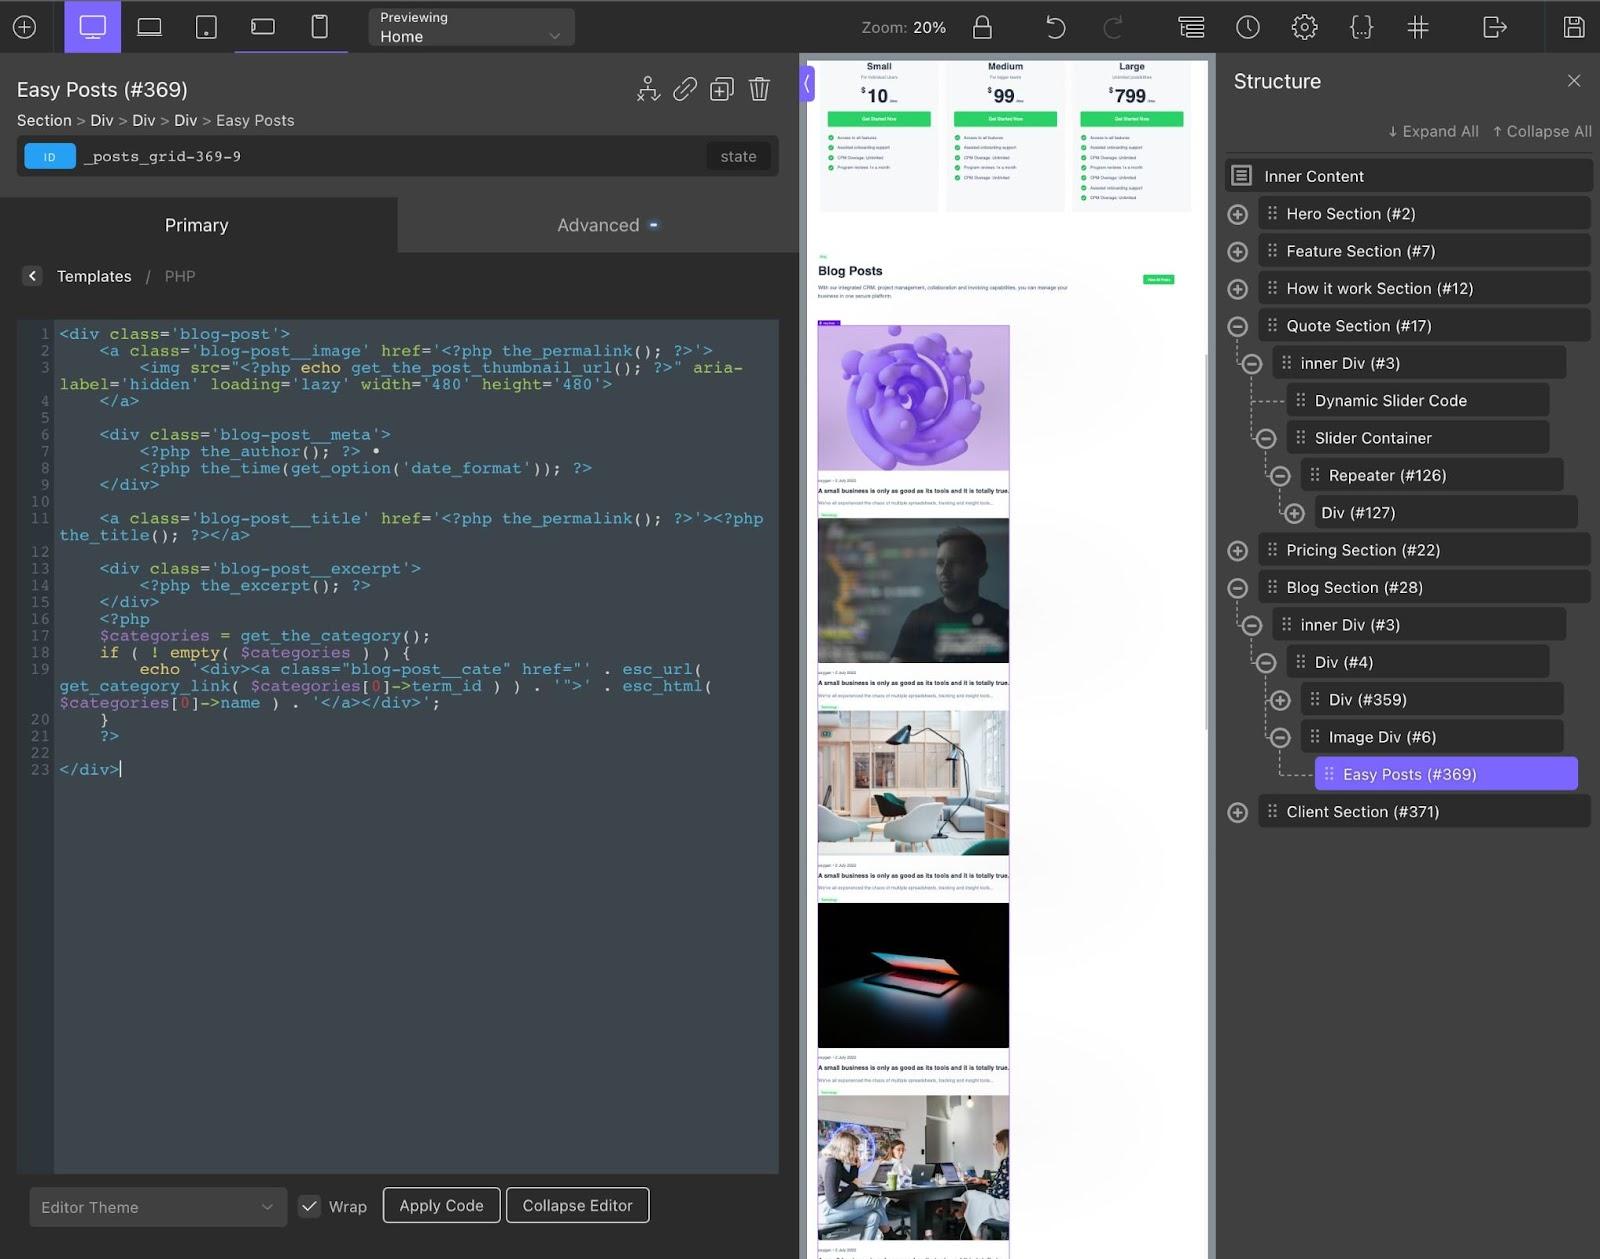Collapse the Blog Section (#28) node
This screenshot has width=1600, height=1259.
coord(1238,588)
